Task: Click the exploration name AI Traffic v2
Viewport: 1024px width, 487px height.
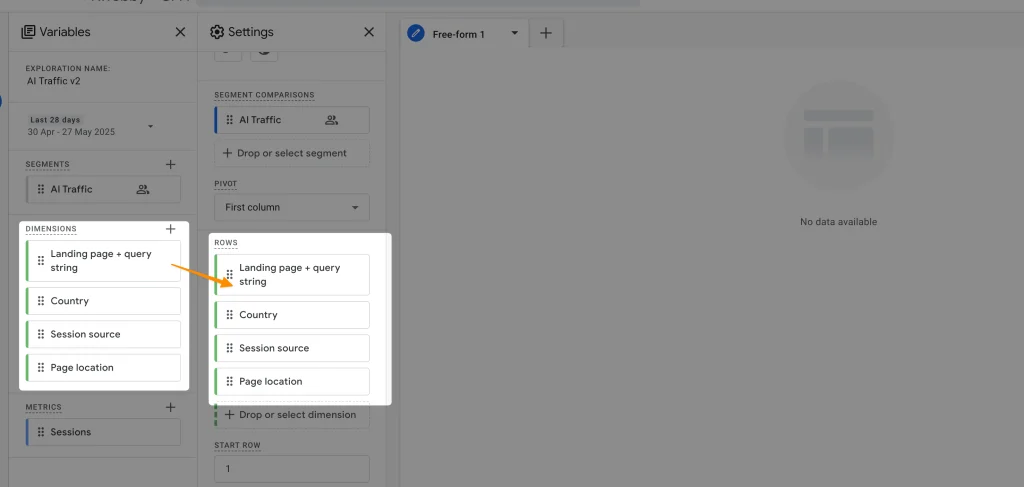Action: [54, 82]
